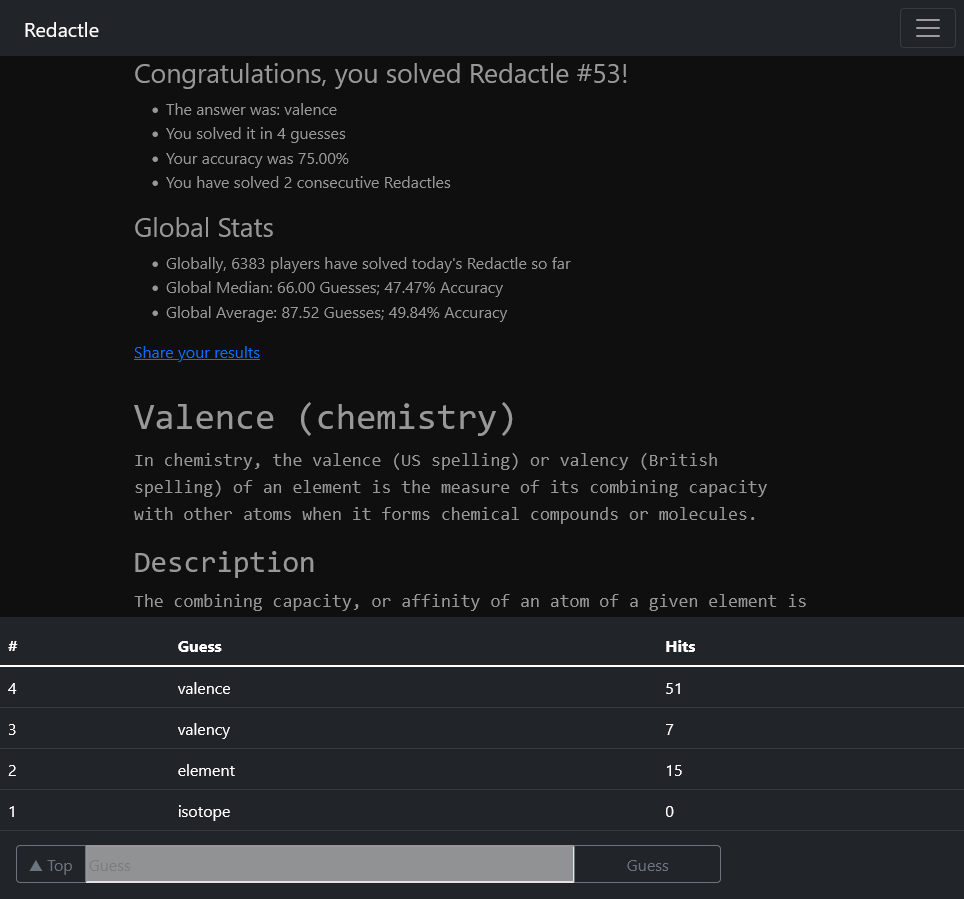Click the # column header

point(13,646)
